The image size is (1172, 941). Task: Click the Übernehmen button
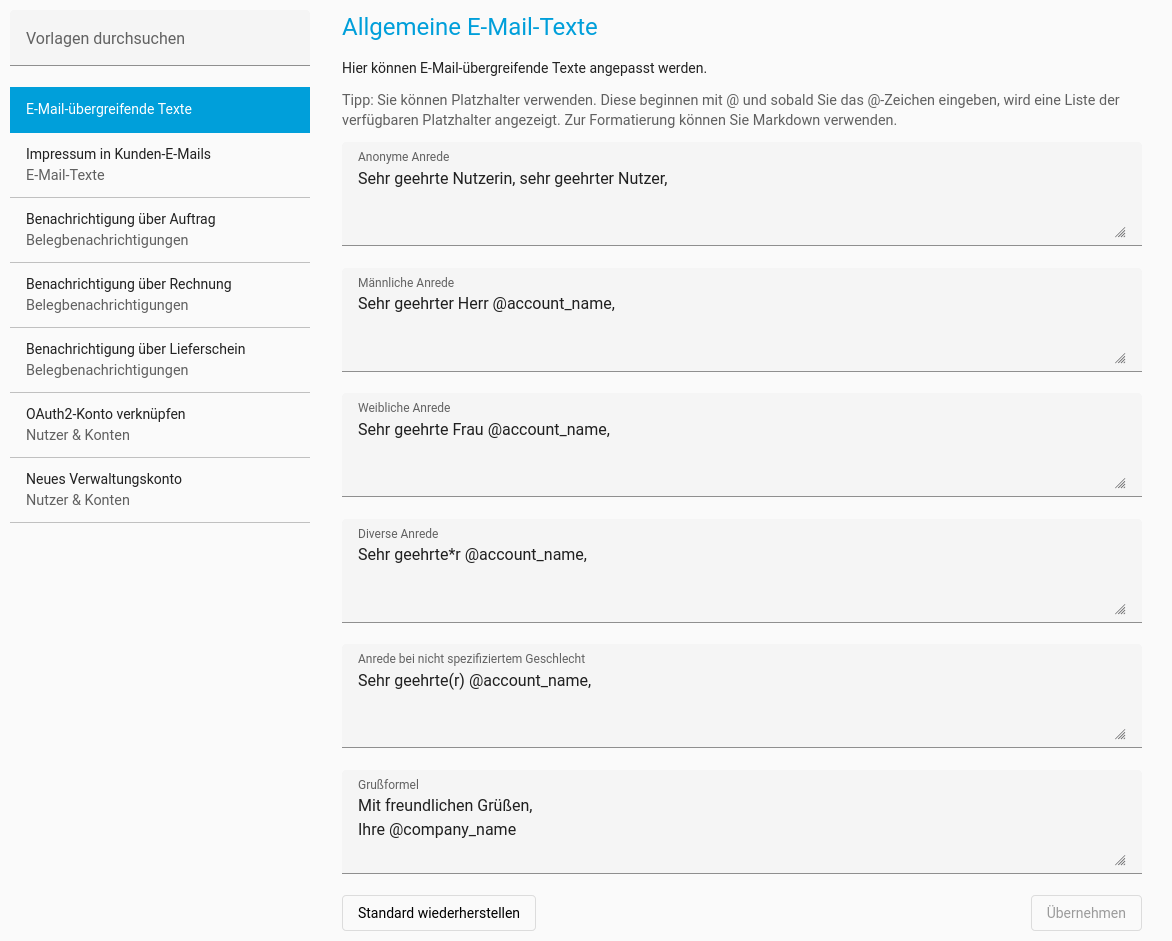[1086, 913]
